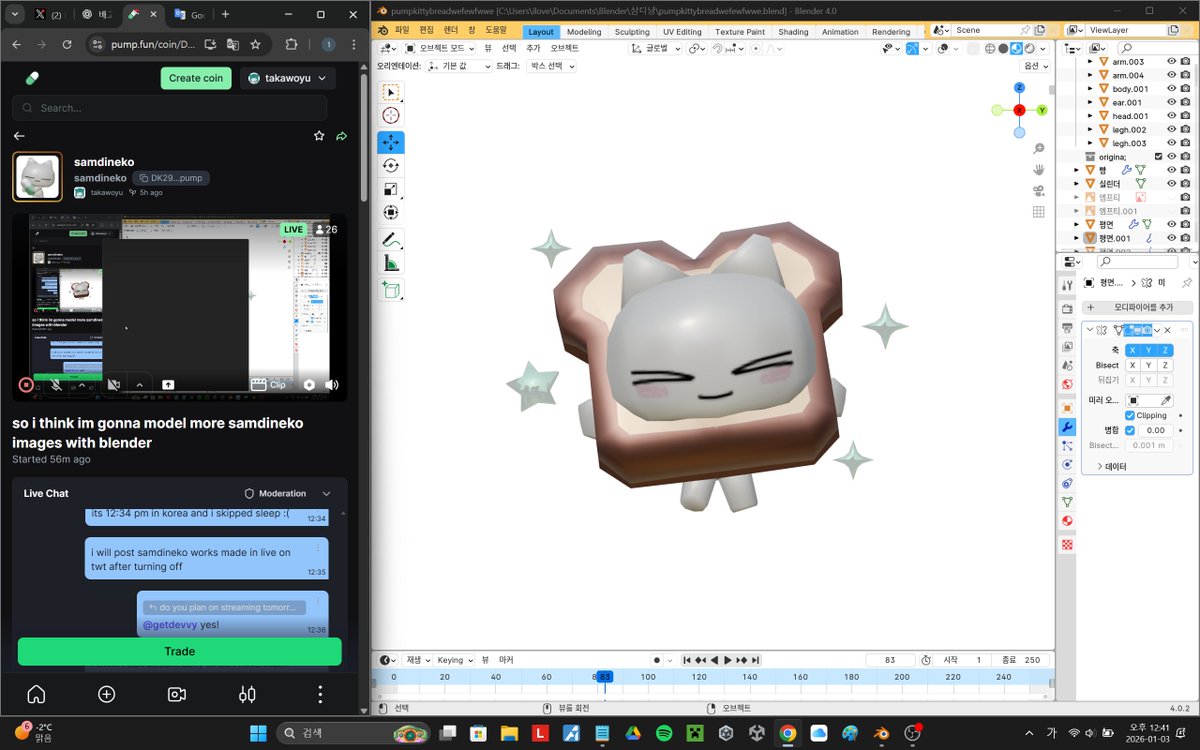Uncheck the origina; collection checkbox

[x=1158, y=157]
